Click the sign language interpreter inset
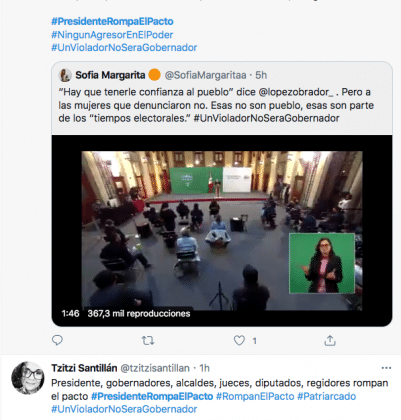401x420 pixels. [x=322, y=263]
